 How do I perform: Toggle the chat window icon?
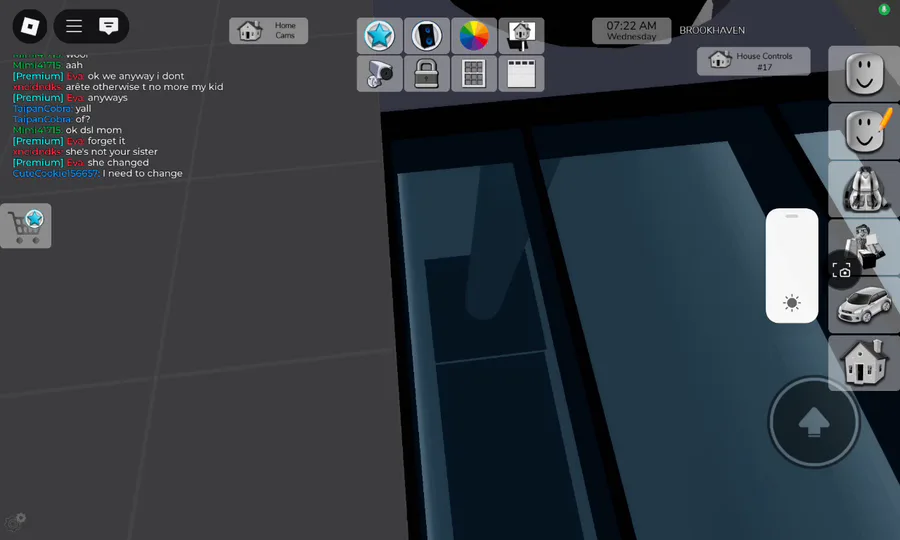click(x=108, y=26)
